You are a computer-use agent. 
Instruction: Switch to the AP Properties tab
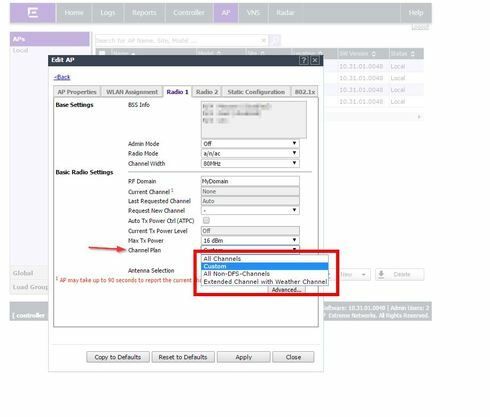click(x=77, y=92)
